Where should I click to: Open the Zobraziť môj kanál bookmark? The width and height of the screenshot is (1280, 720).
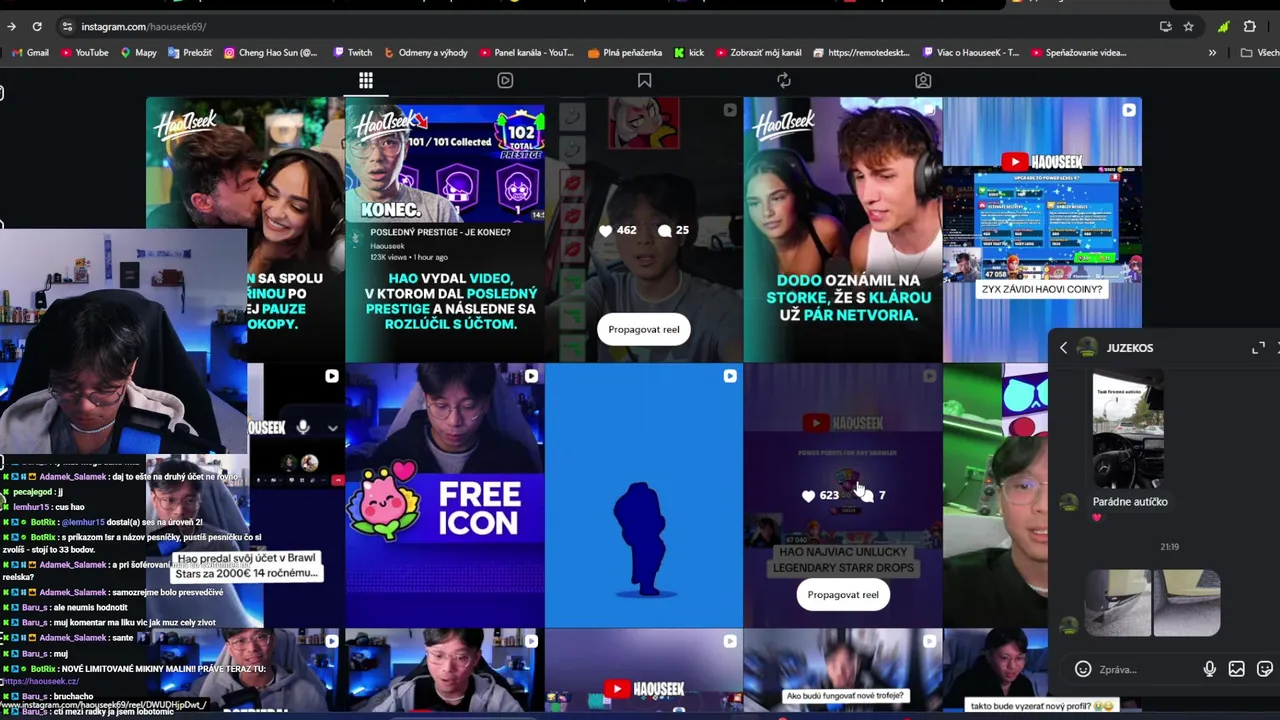click(x=759, y=52)
